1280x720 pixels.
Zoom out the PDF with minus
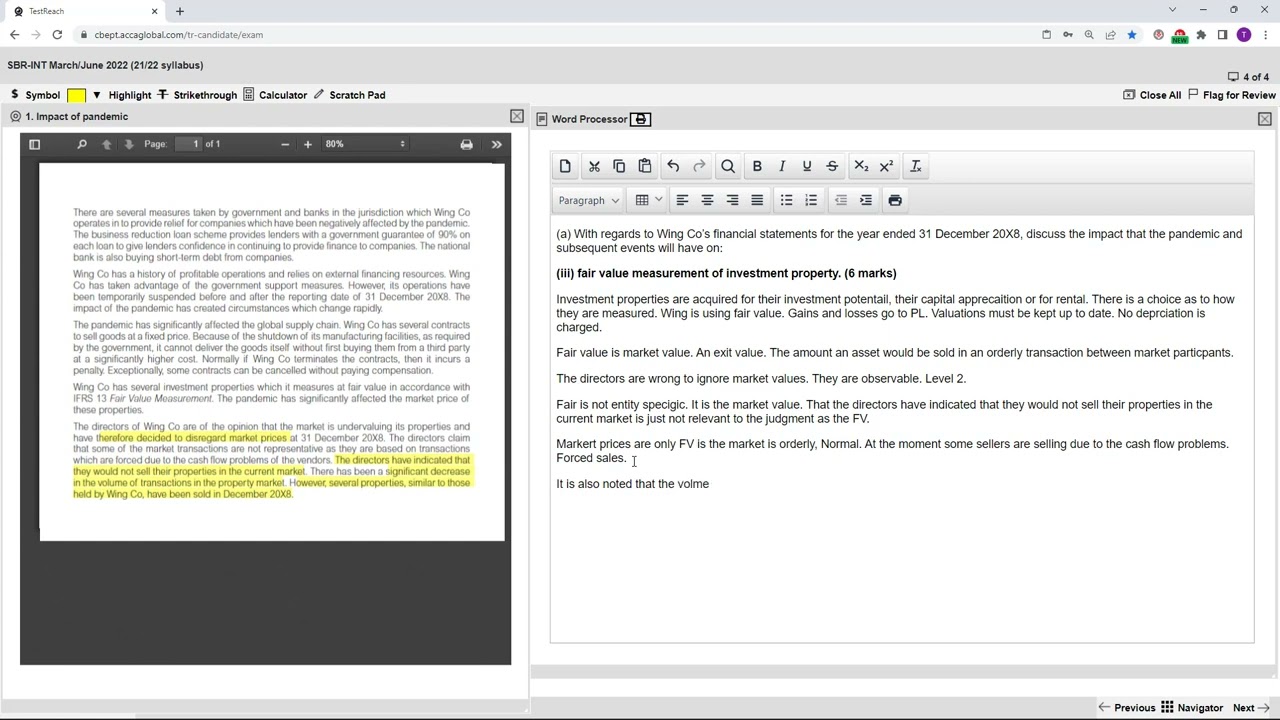coord(285,144)
